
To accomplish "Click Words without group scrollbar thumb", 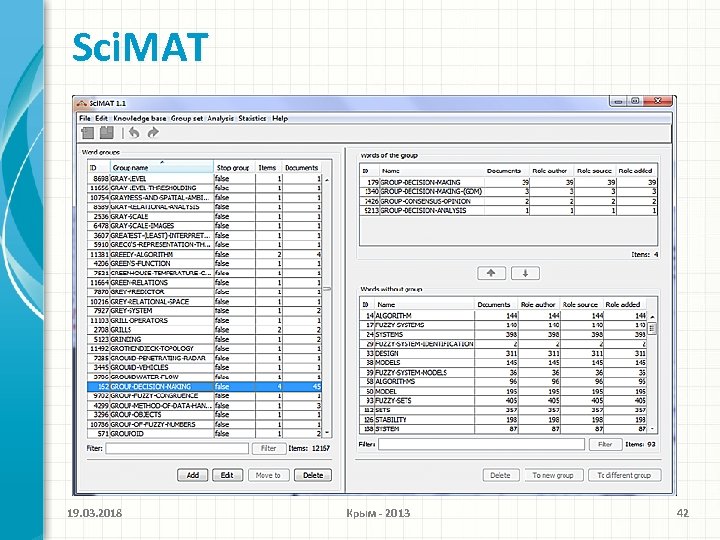I will click(652, 328).
